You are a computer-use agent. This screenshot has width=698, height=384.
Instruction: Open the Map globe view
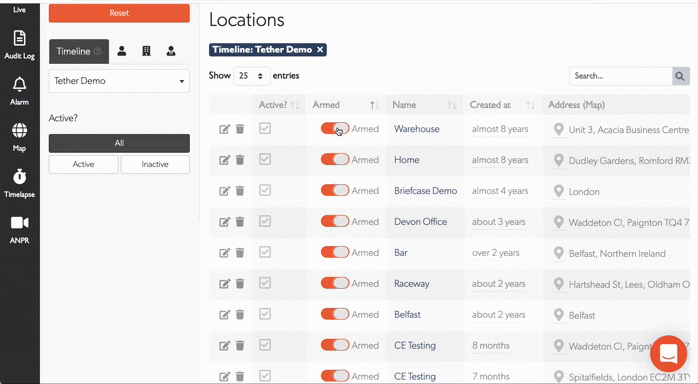coord(20,137)
